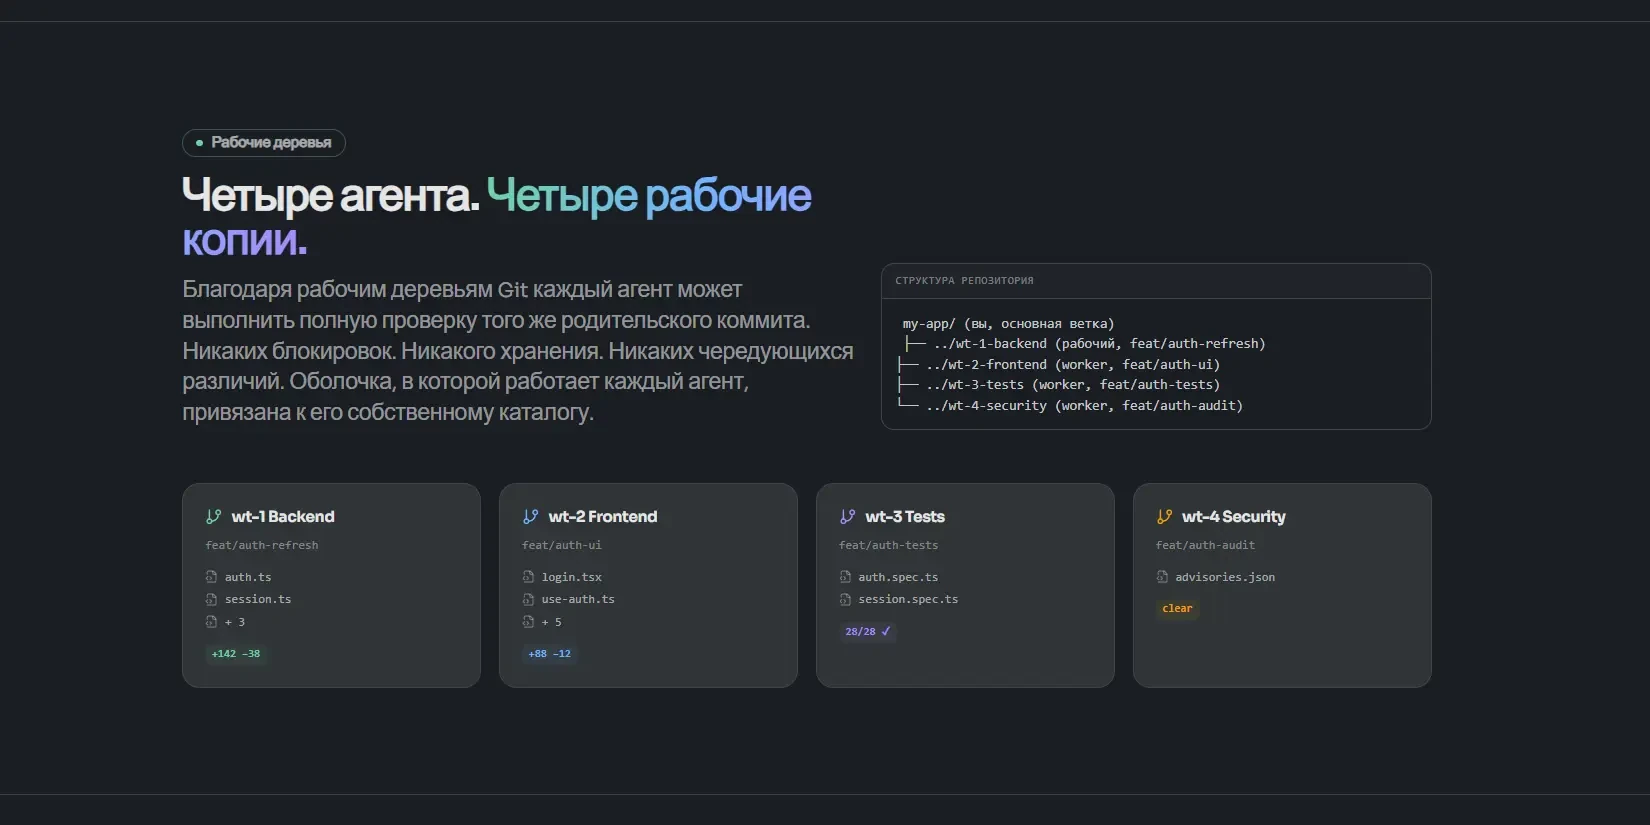Click the feat/auth-refresh branch label in Backend card
Viewport: 1650px width, 825px height.
coord(262,545)
